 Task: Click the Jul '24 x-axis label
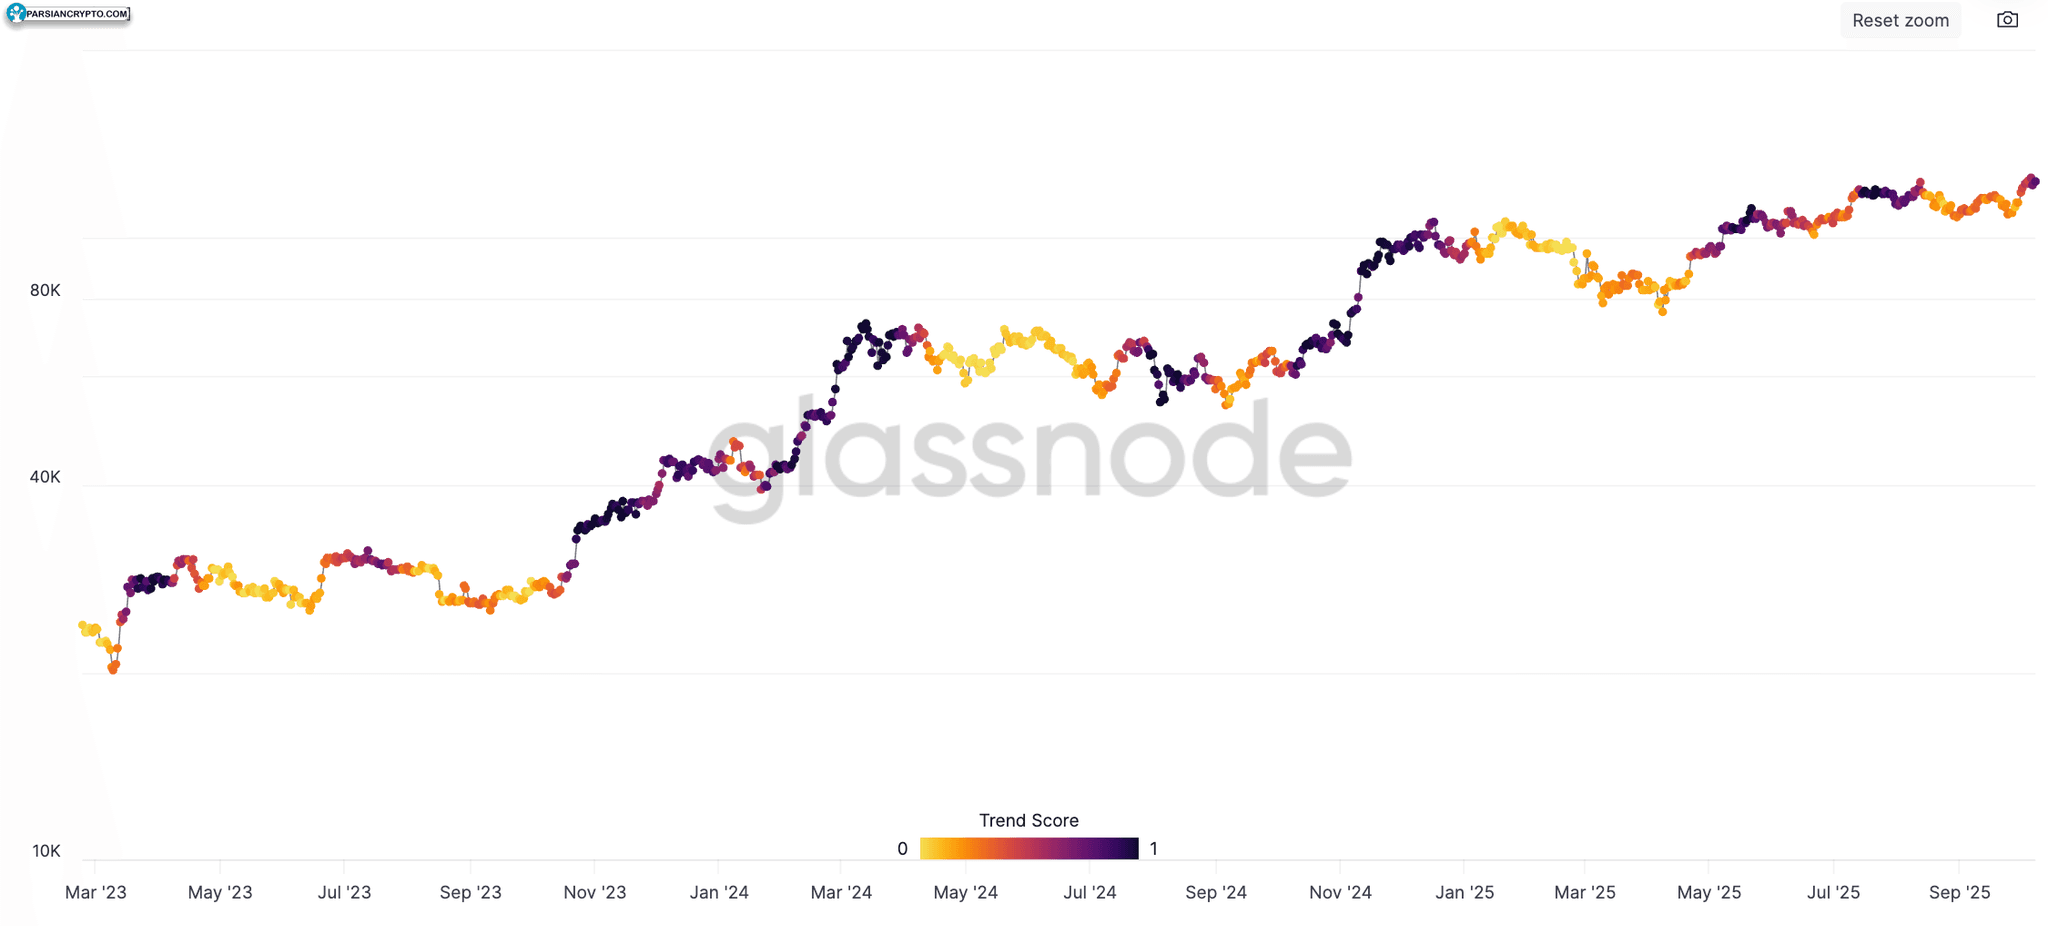click(1090, 892)
